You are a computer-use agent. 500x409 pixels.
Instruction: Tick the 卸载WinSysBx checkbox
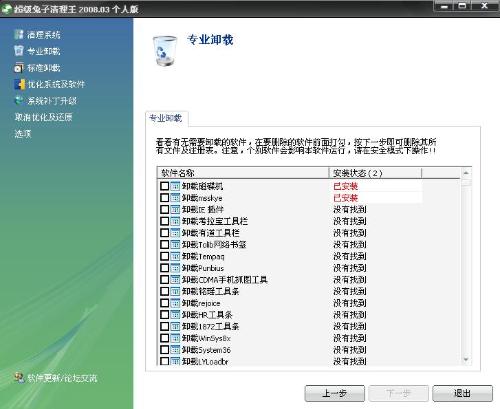164,338
